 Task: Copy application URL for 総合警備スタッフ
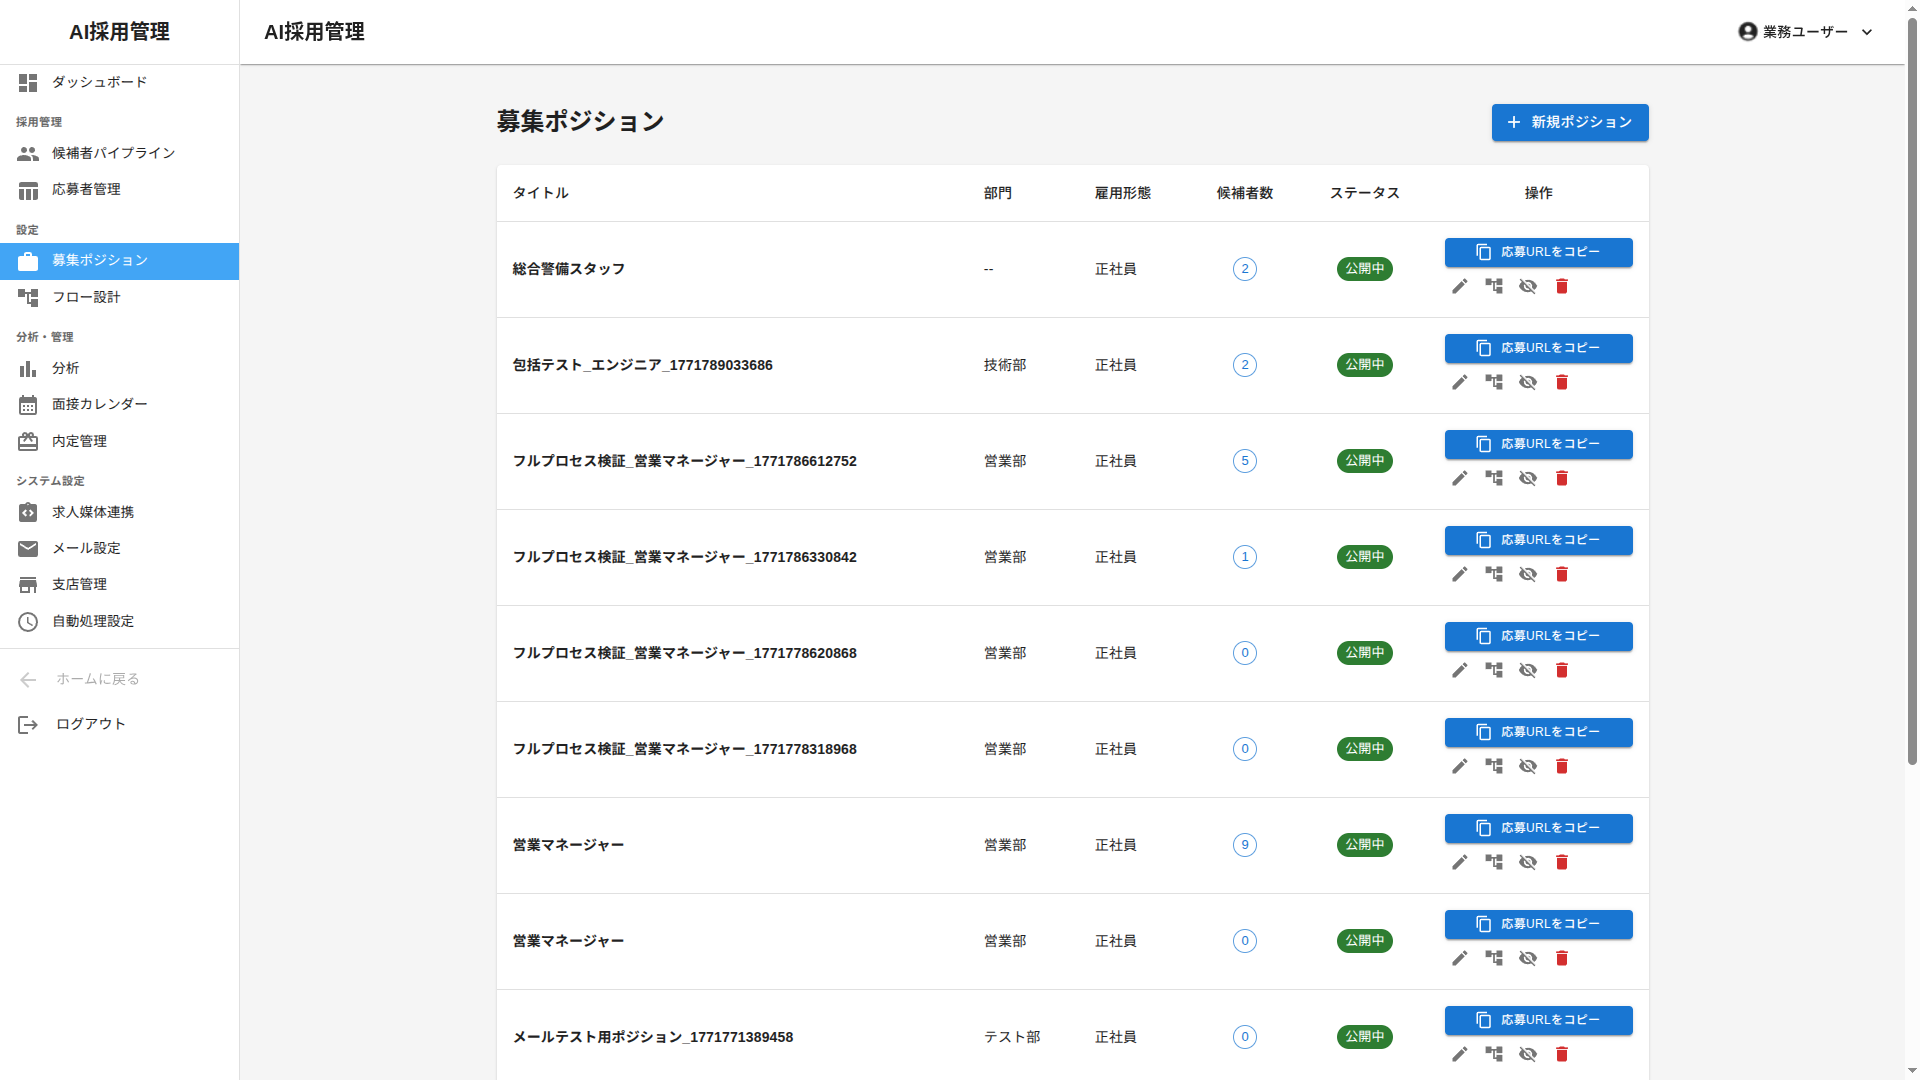coord(1538,252)
